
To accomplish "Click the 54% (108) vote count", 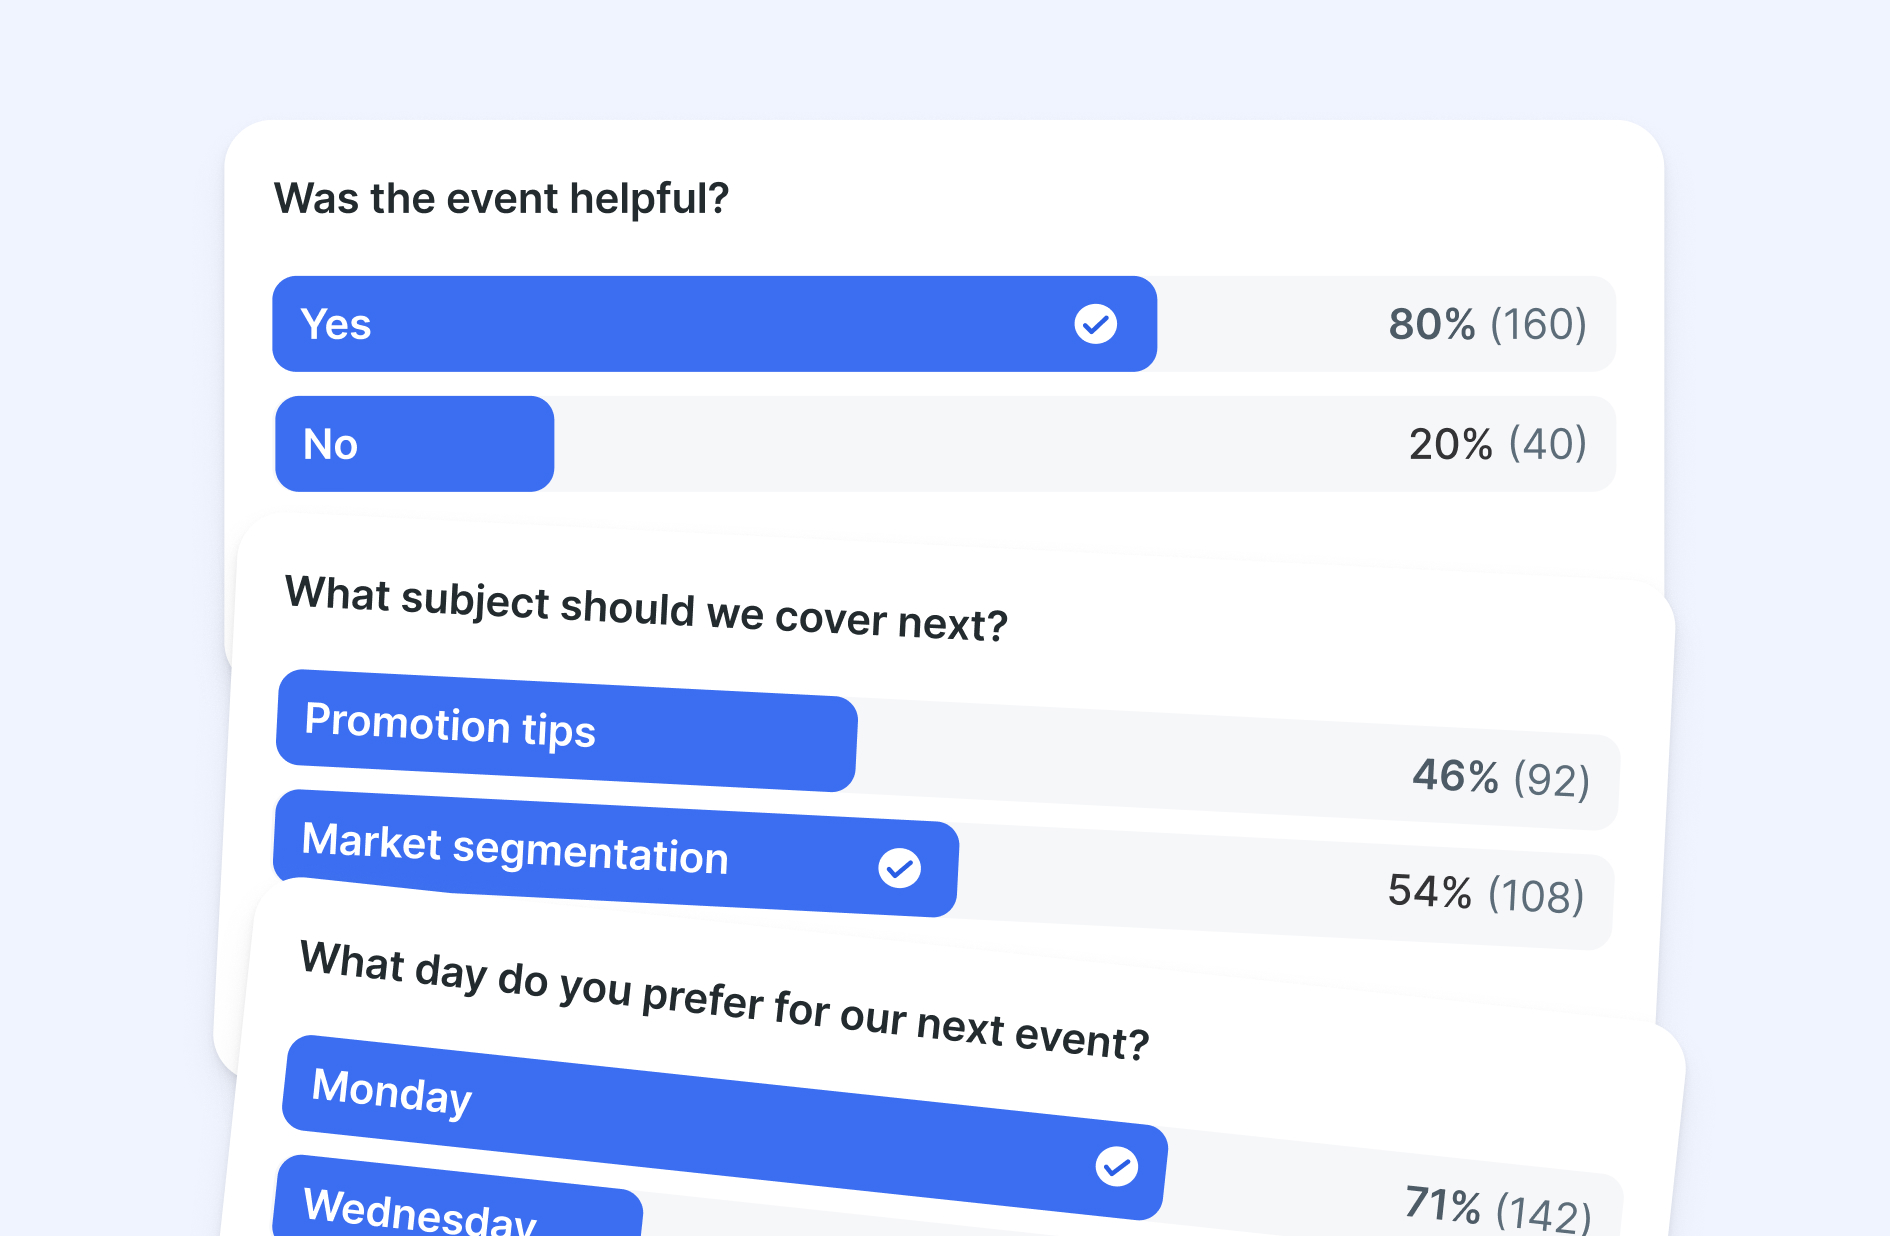I will pyautogui.click(x=1486, y=893).
